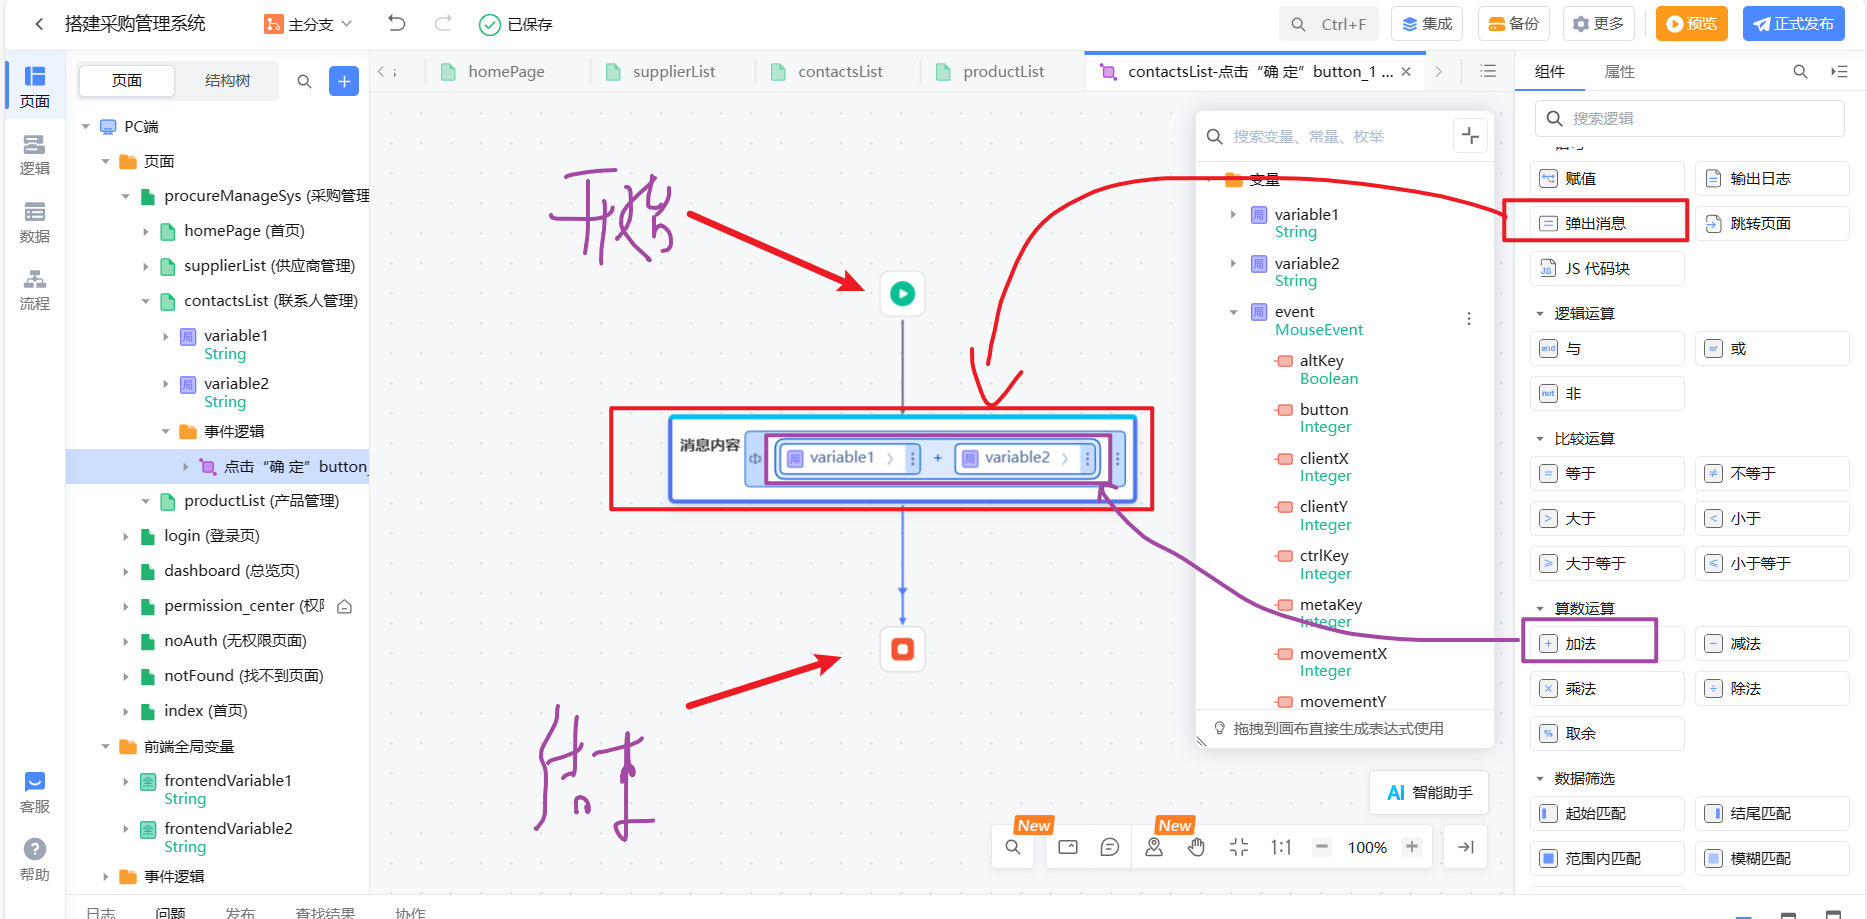Click the 备份 backup button
The image size is (1867, 919).
point(1514,24)
